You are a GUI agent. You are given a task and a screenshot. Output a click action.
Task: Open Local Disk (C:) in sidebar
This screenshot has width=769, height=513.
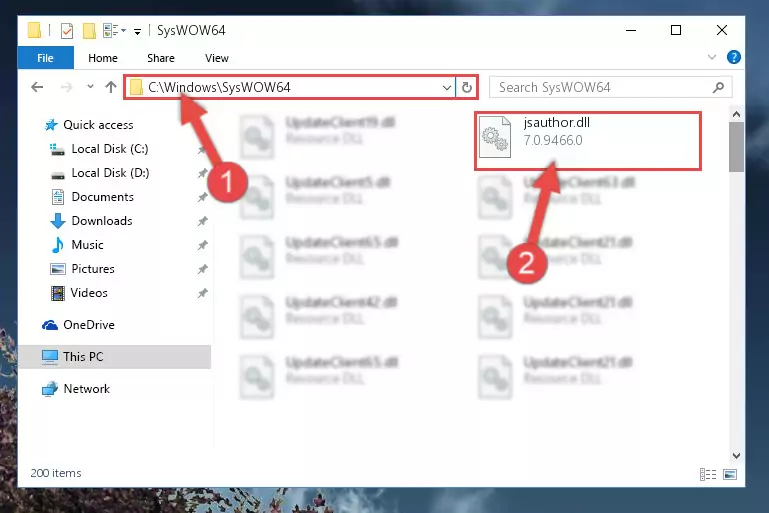[110, 149]
